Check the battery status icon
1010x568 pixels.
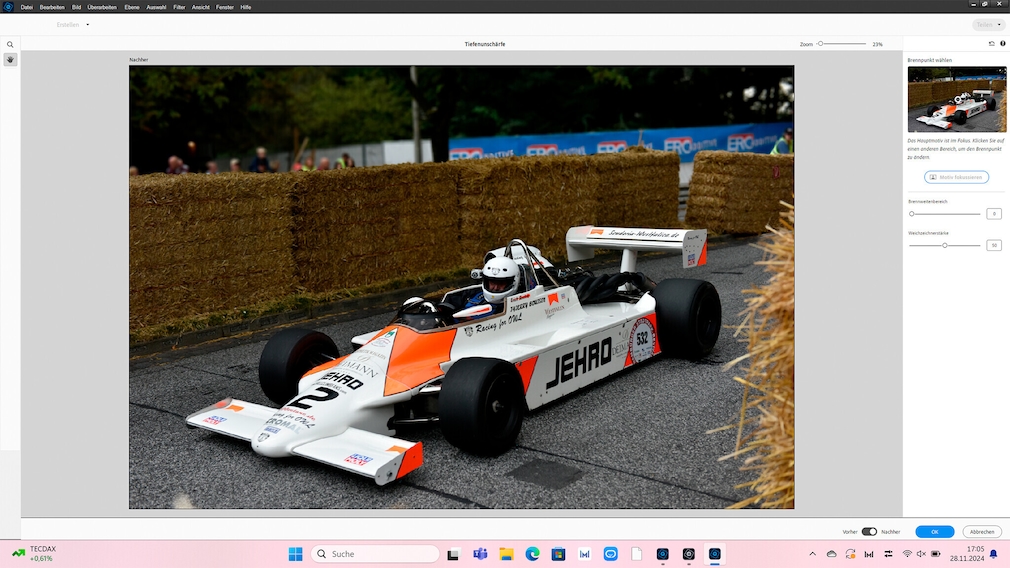(936, 554)
